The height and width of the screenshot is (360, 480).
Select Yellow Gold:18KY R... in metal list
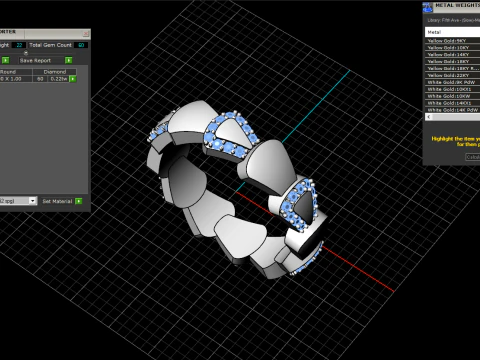453,68
